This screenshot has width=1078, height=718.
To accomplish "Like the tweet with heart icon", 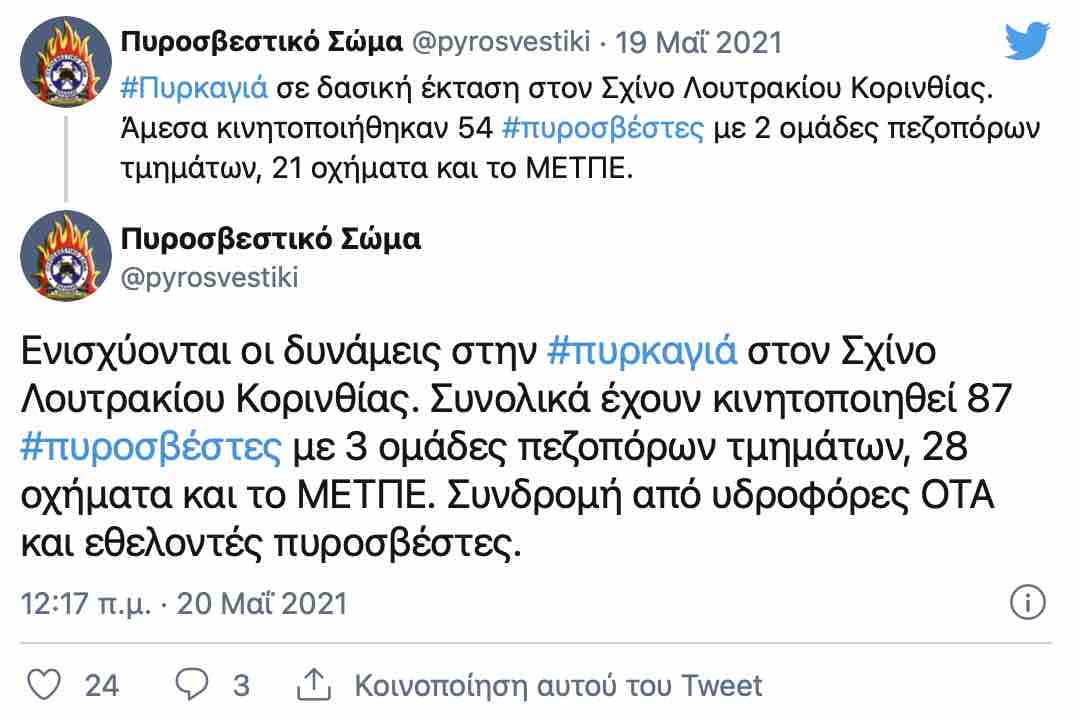I will point(44,684).
